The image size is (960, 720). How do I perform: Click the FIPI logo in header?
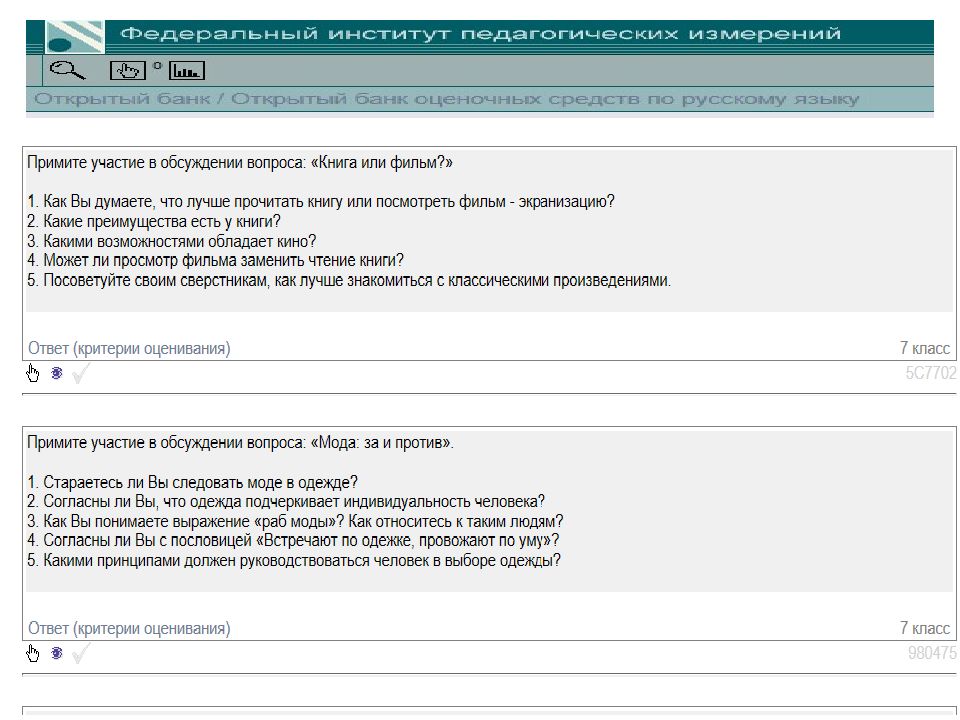pyautogui.click(x=74, y=37)
